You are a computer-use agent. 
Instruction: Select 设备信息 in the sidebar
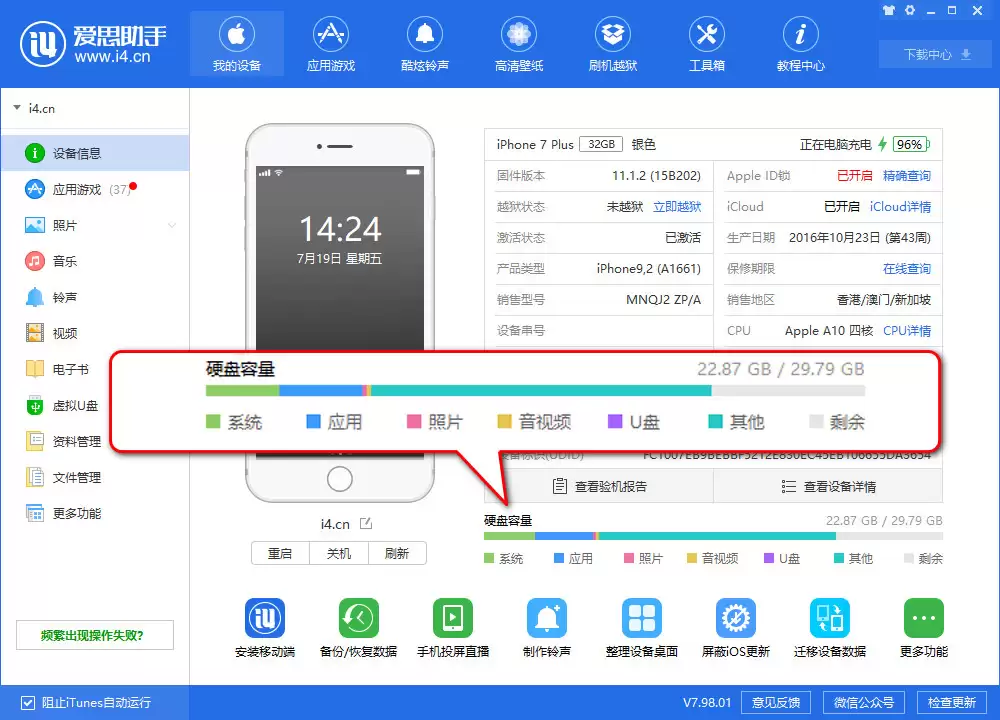pos(95,153)
